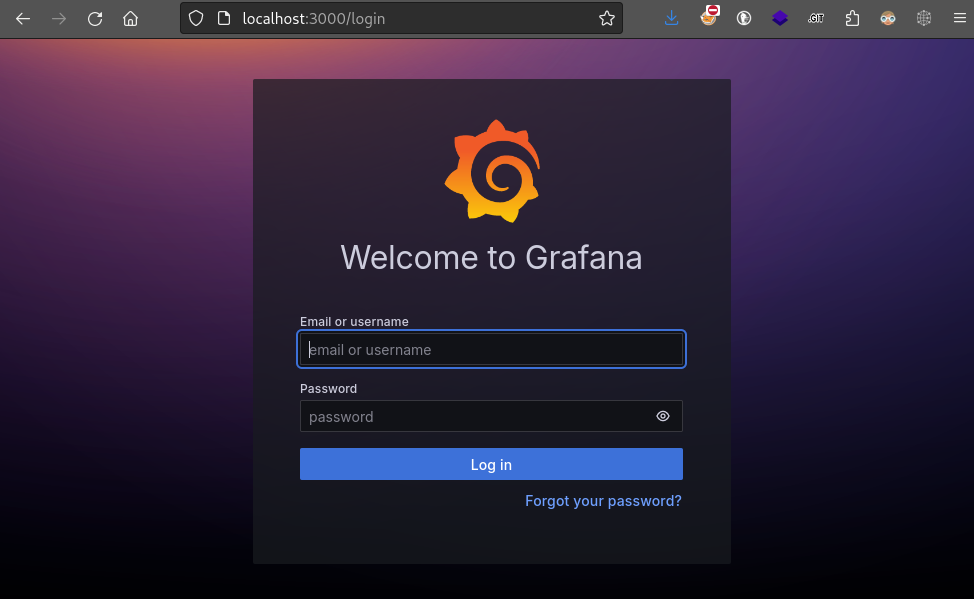The width and height of the screenshot is (974, 599).
Task: Click the localhost:3000/login address bar
Action: point(401,19)
